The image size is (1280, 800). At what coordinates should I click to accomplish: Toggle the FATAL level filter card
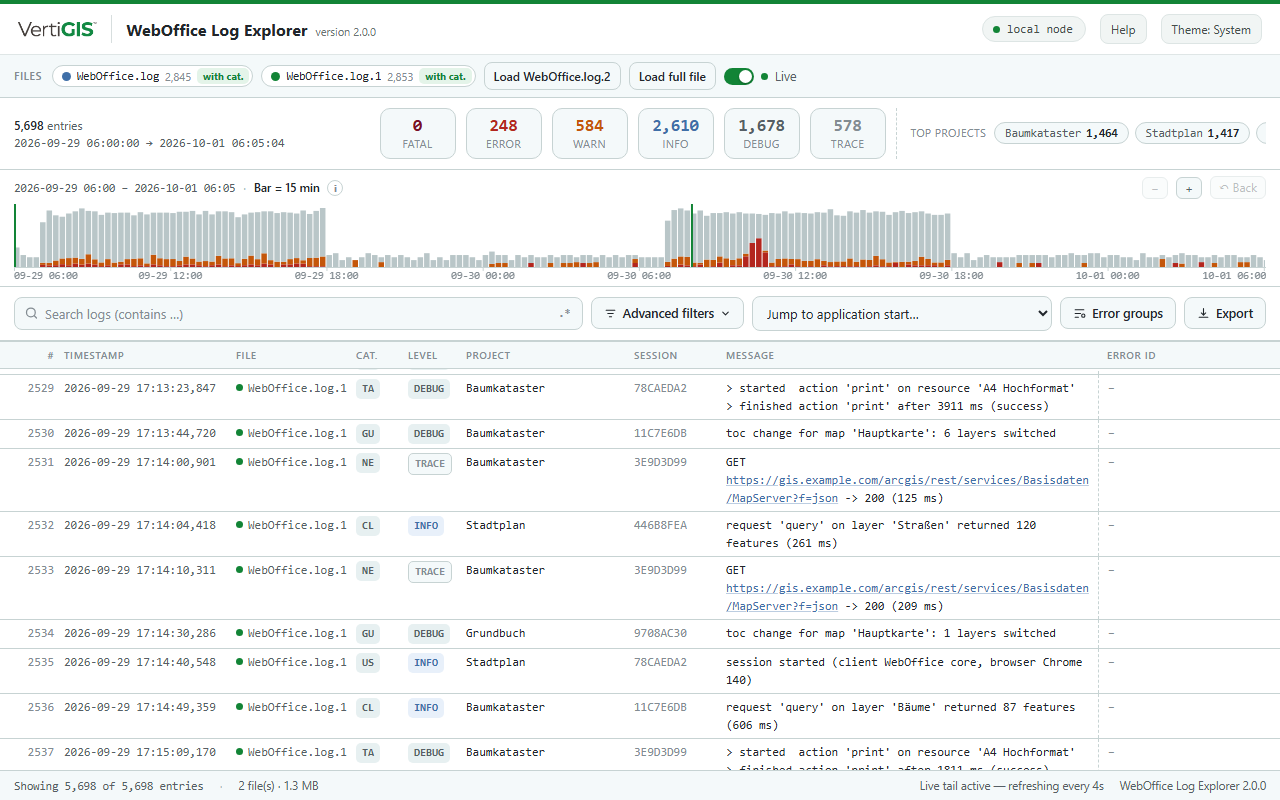[418, 133]
